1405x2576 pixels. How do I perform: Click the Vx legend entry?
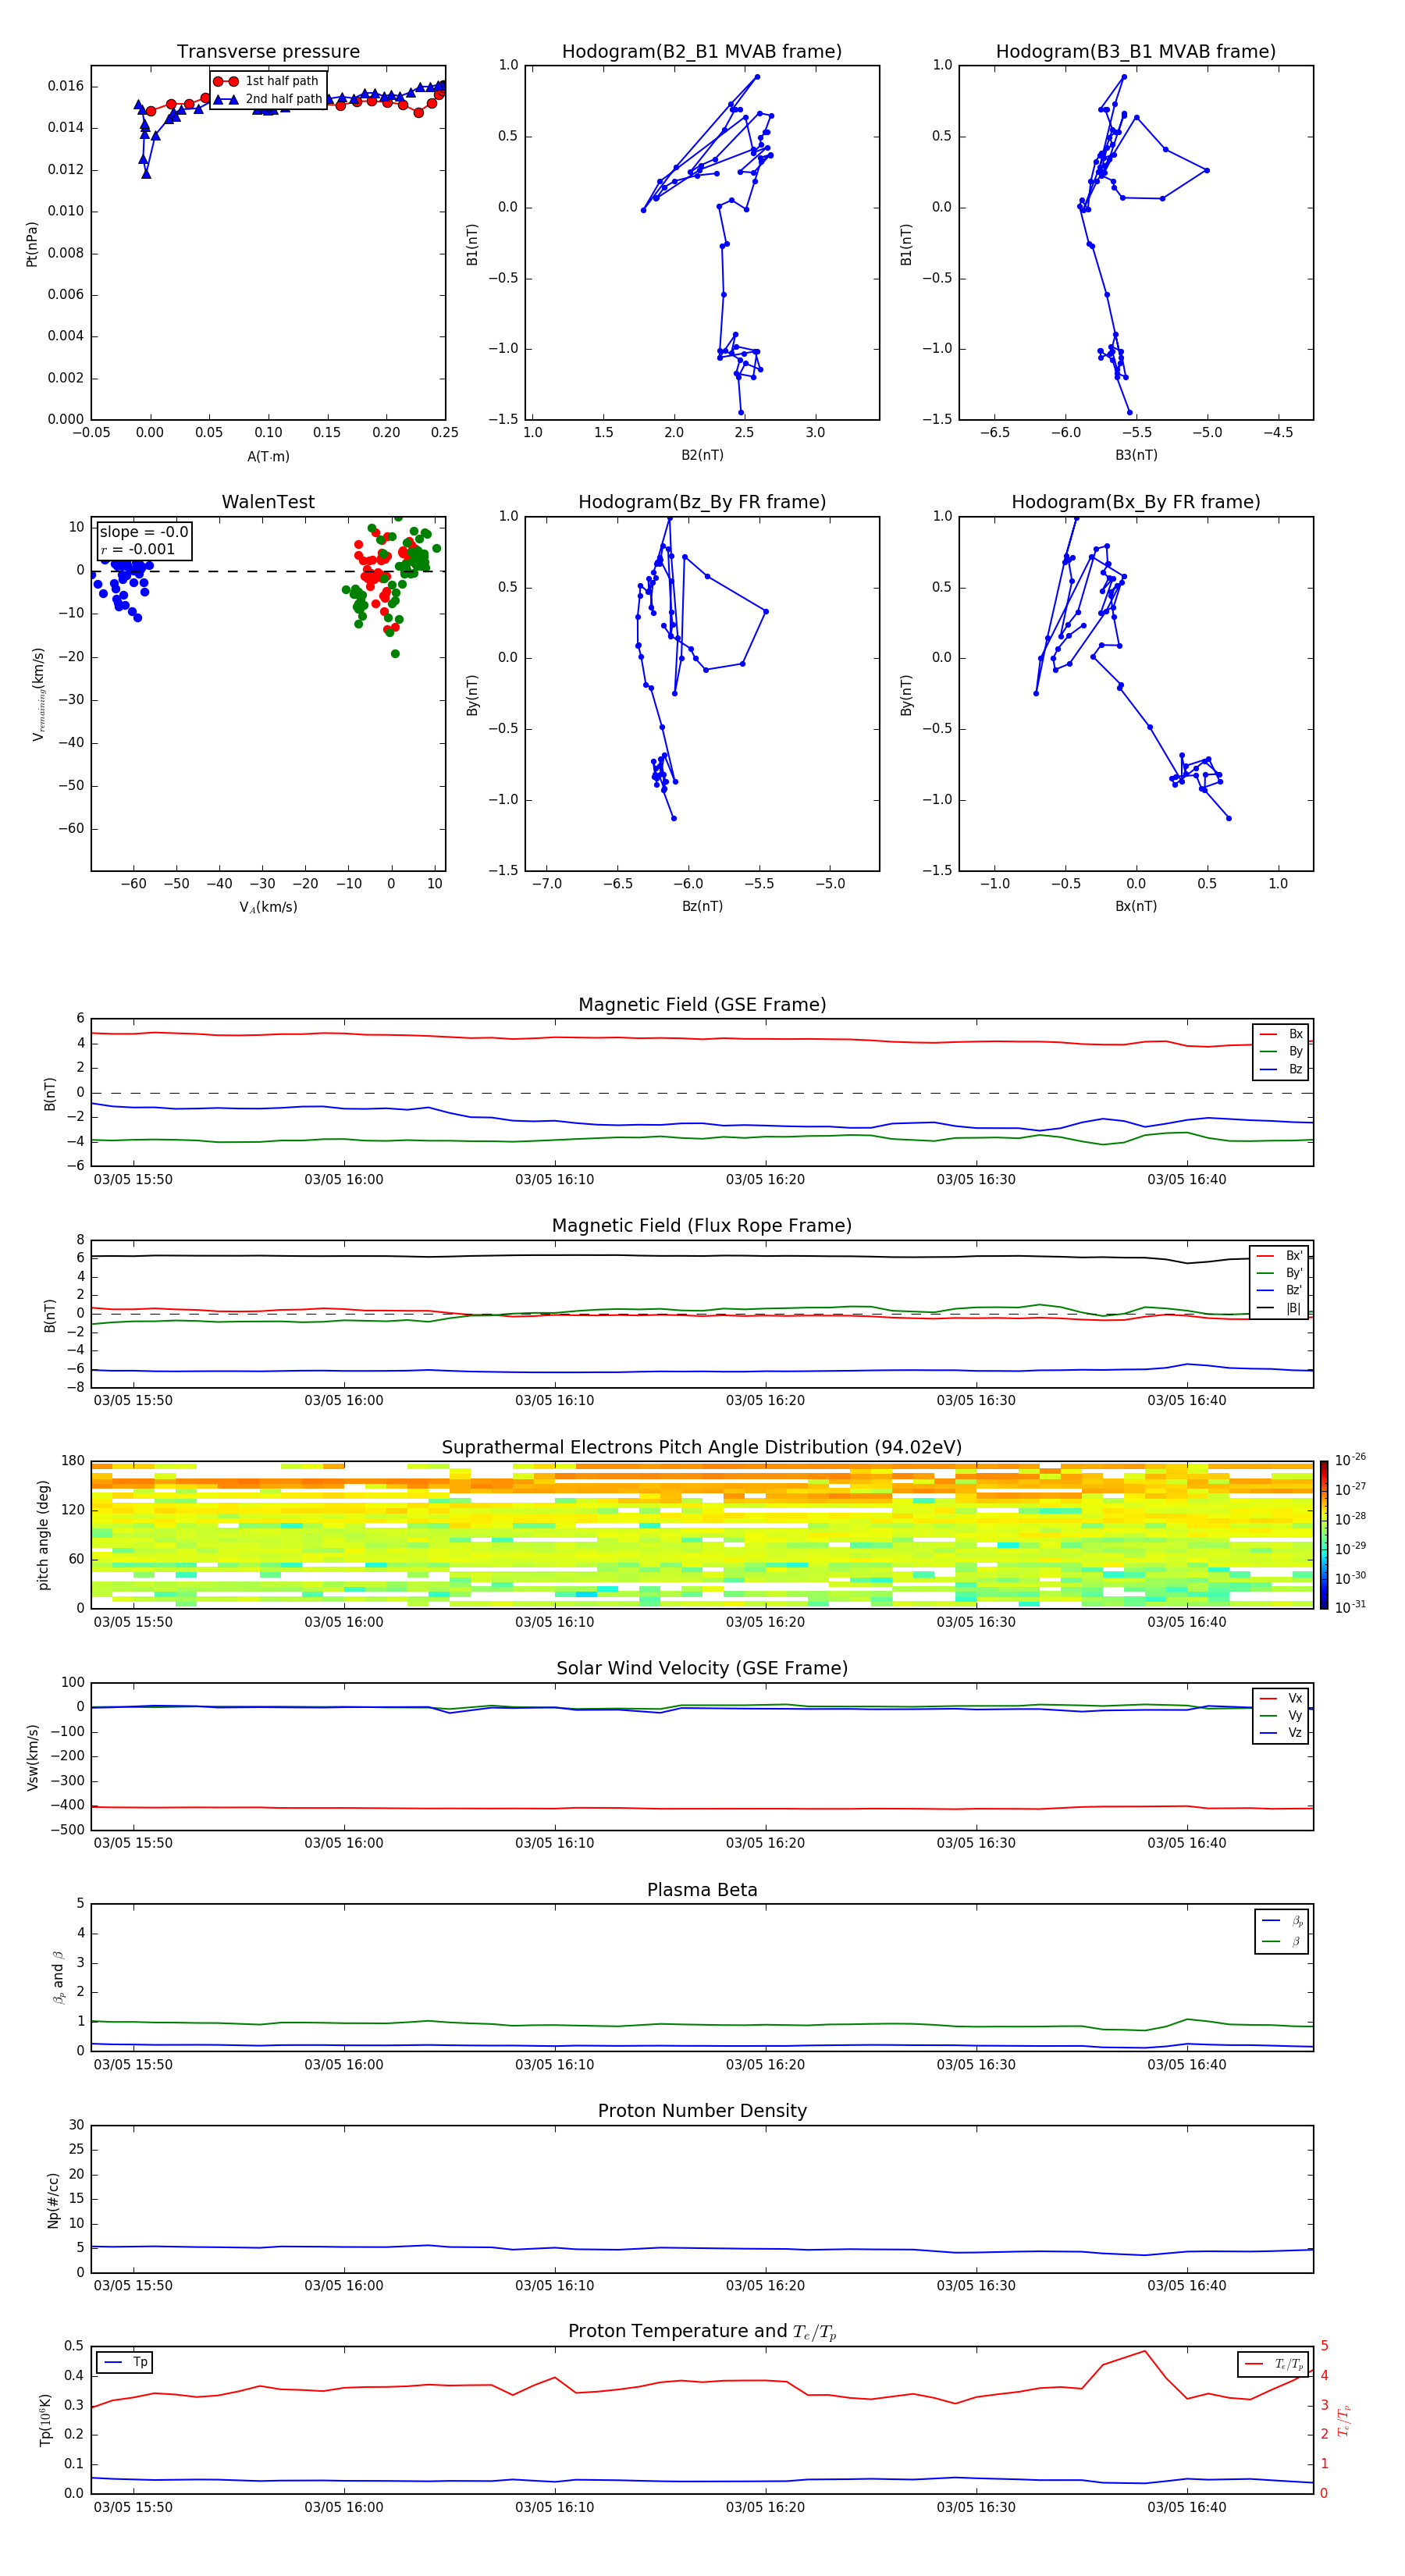(x=1281, y=1698)
